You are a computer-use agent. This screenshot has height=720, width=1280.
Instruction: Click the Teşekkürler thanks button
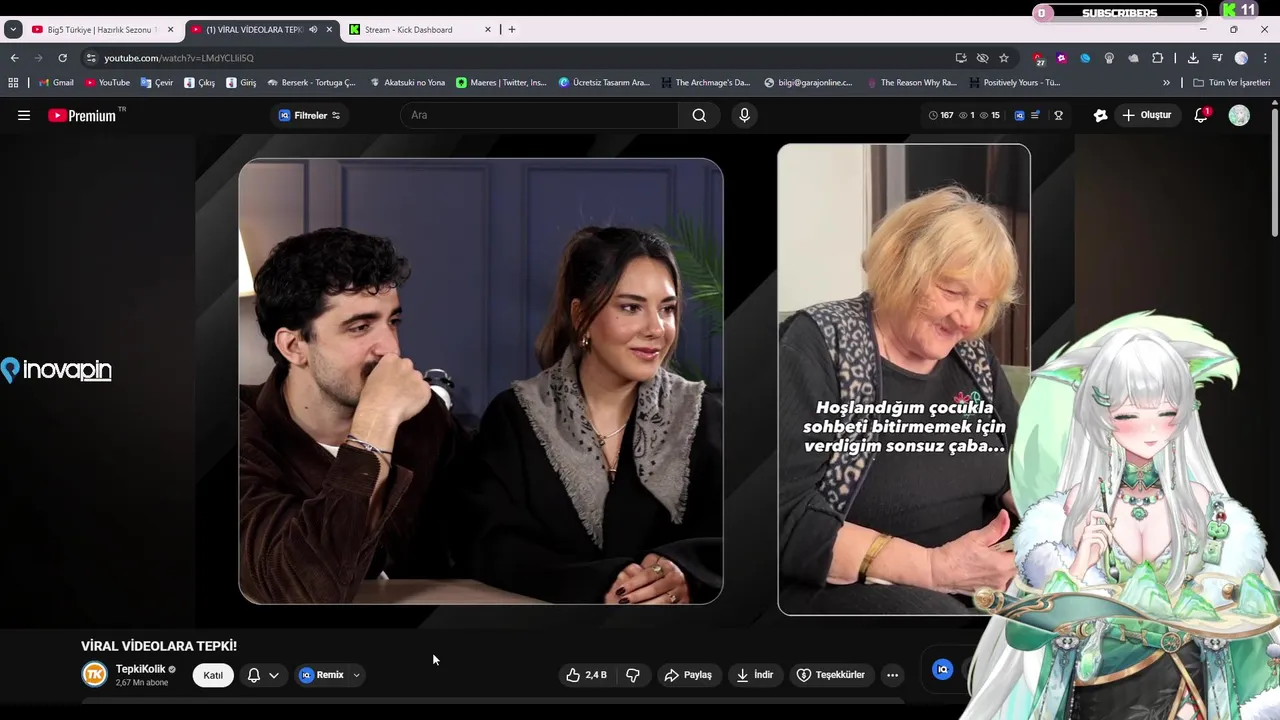point(830,675)
